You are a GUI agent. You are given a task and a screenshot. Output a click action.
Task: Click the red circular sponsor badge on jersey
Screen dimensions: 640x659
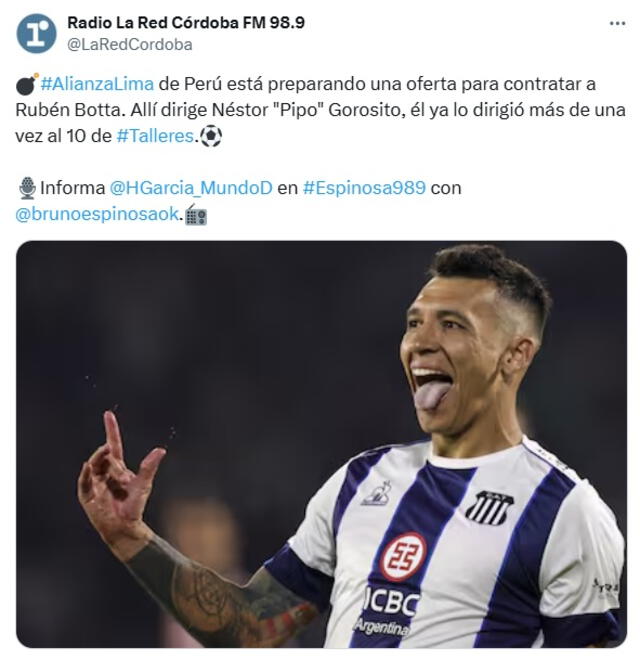(404, 556)
